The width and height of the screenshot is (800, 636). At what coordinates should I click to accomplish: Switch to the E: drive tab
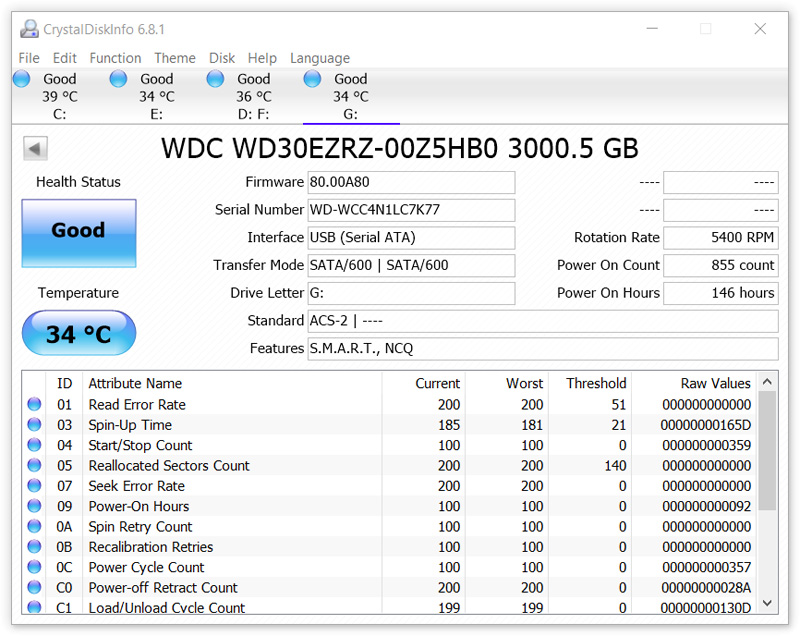[x=157, y=96]
